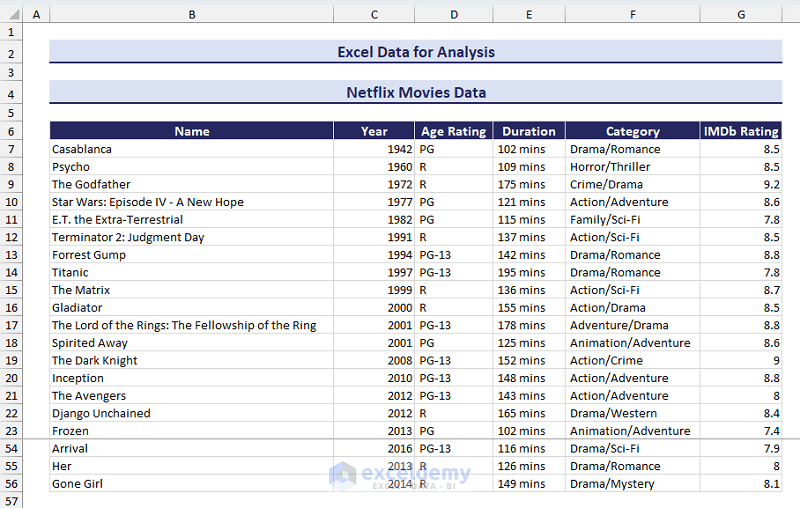Click Titanic's duration 195 mins cell

pos(528,272)
